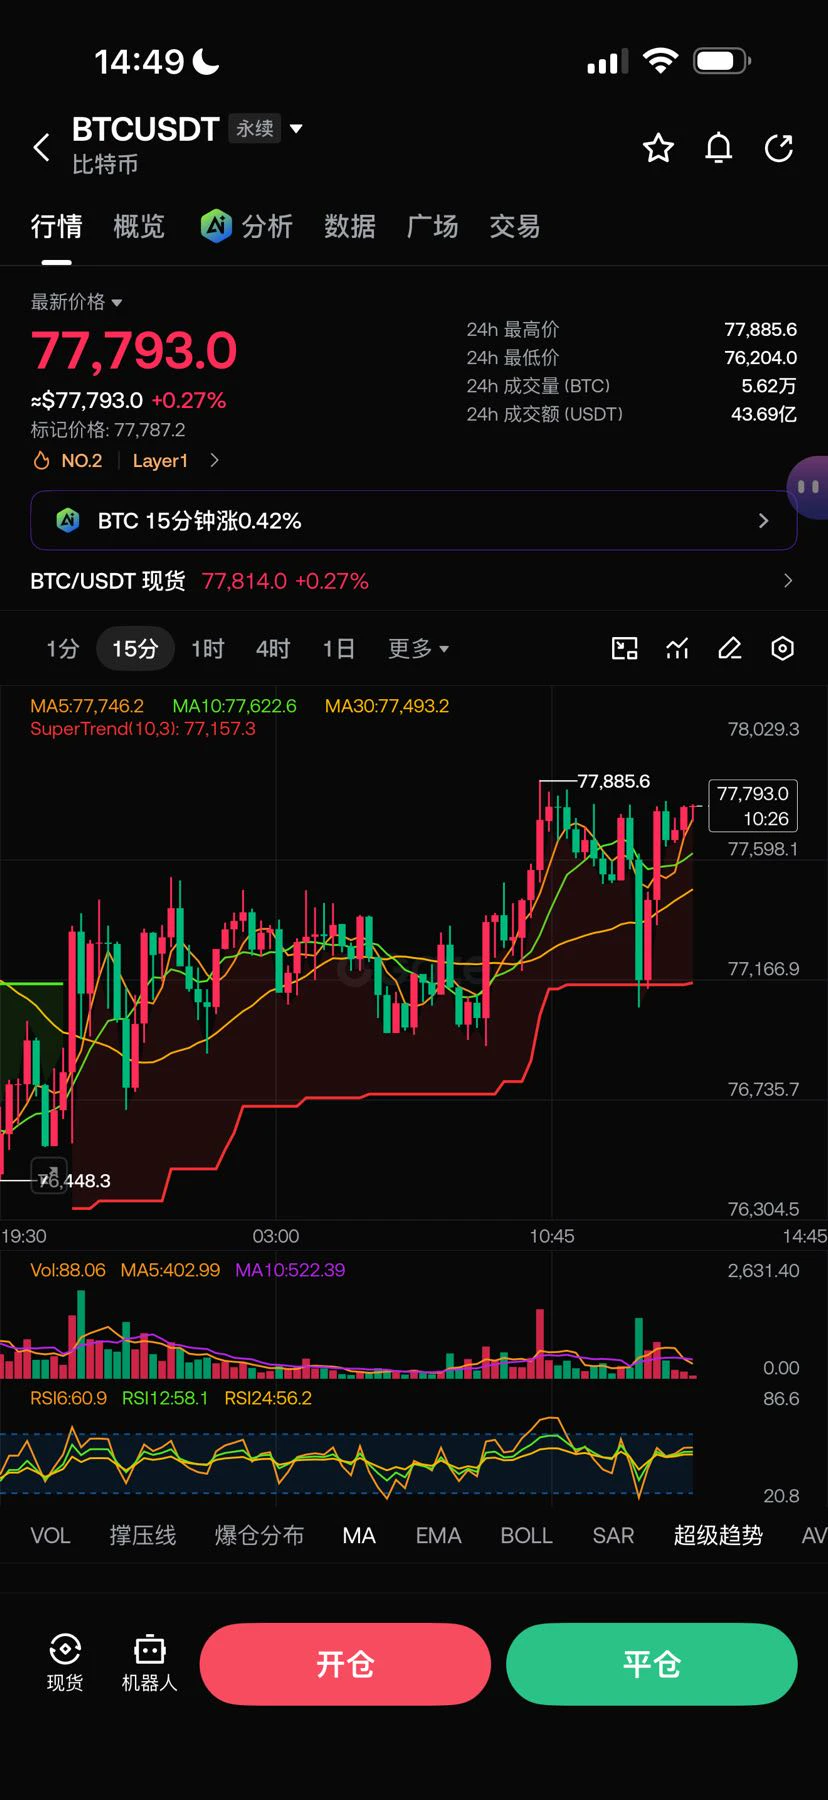Toggle BOLL indicator
The image size is (828, 1800).
(526, 1536)
